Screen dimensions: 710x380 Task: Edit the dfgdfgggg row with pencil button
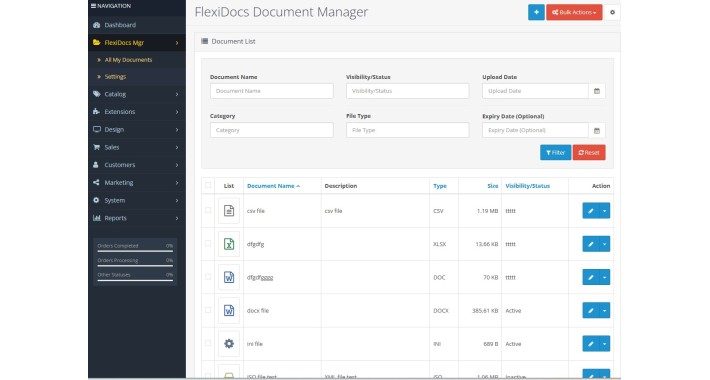tap(590, 277)
